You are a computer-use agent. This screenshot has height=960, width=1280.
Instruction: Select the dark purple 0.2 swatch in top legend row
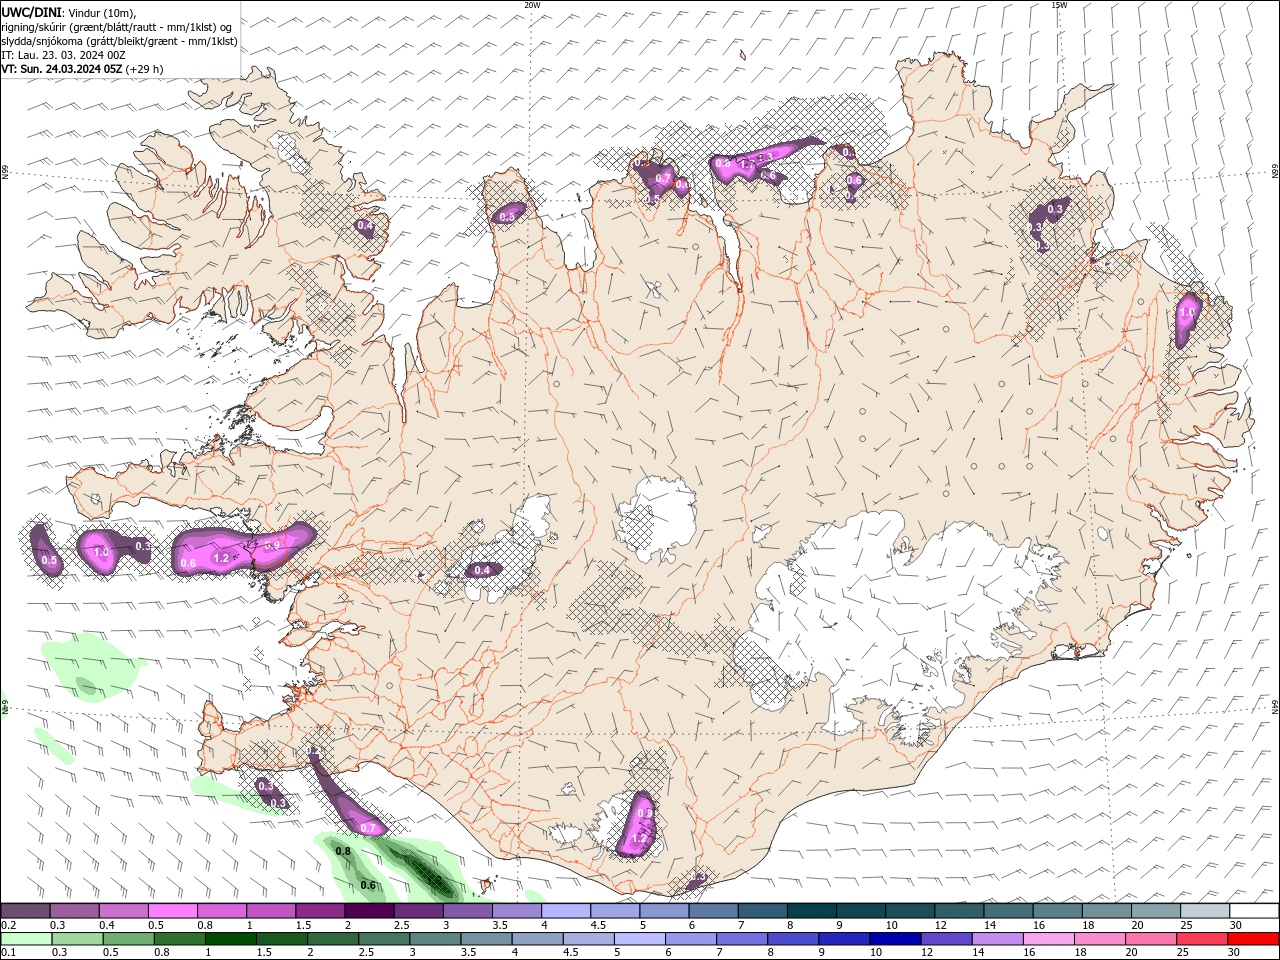coord(26,911)
